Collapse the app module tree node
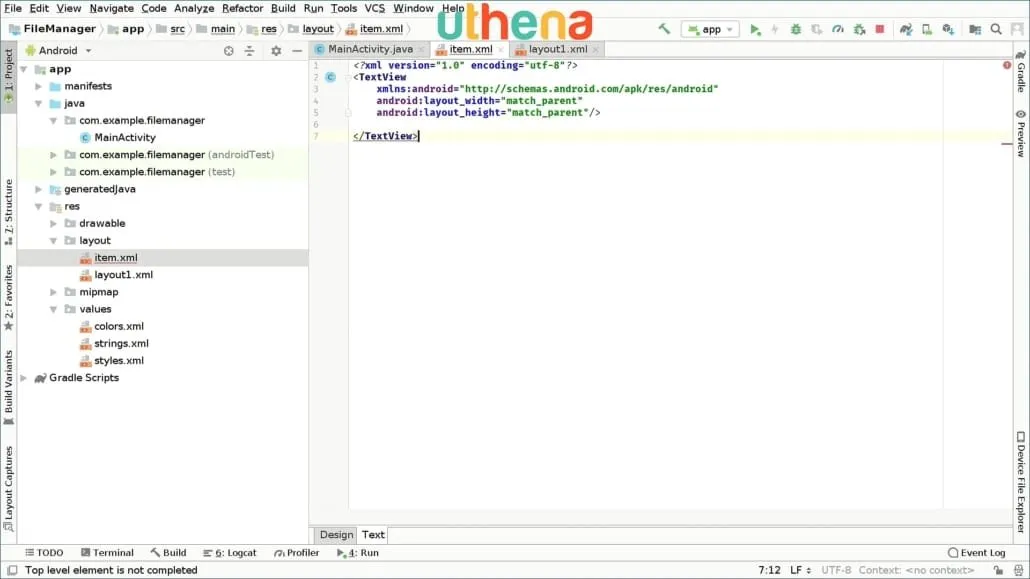This screenshot has height=579, width=1030. point(24,69)
